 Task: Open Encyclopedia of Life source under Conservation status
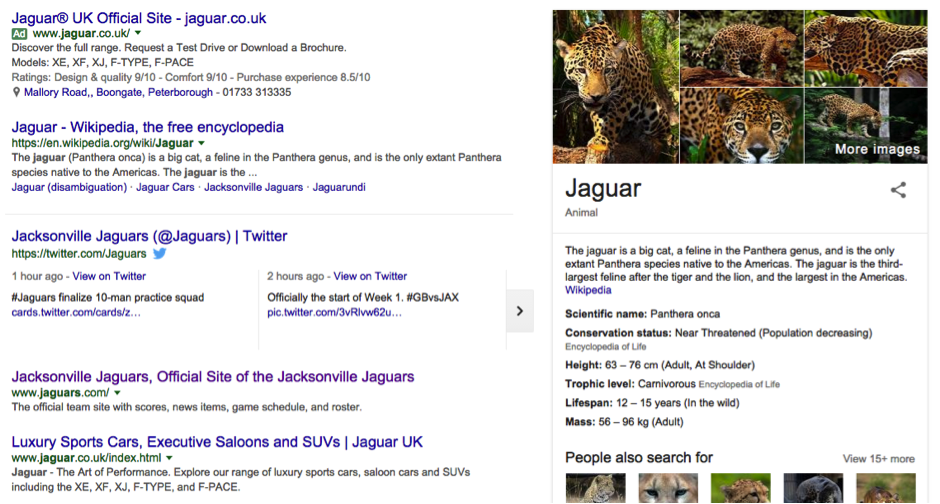tap(605, 347)
